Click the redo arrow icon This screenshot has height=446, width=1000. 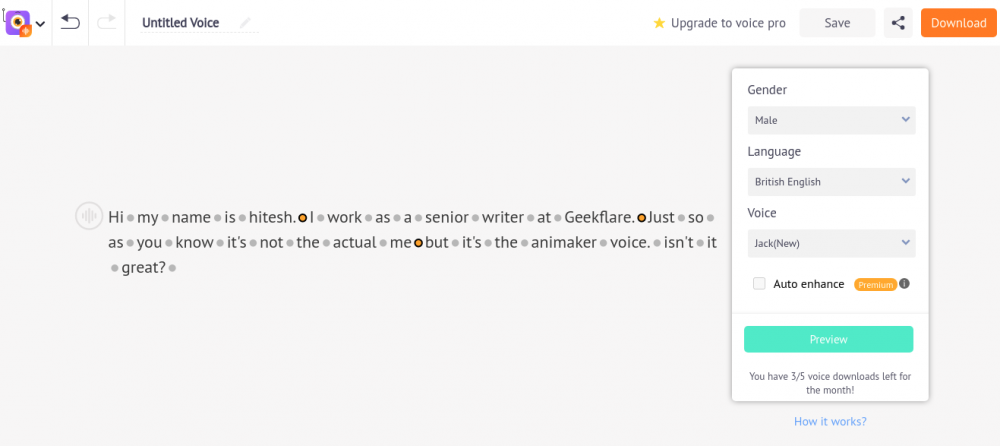tap(107, 22)
